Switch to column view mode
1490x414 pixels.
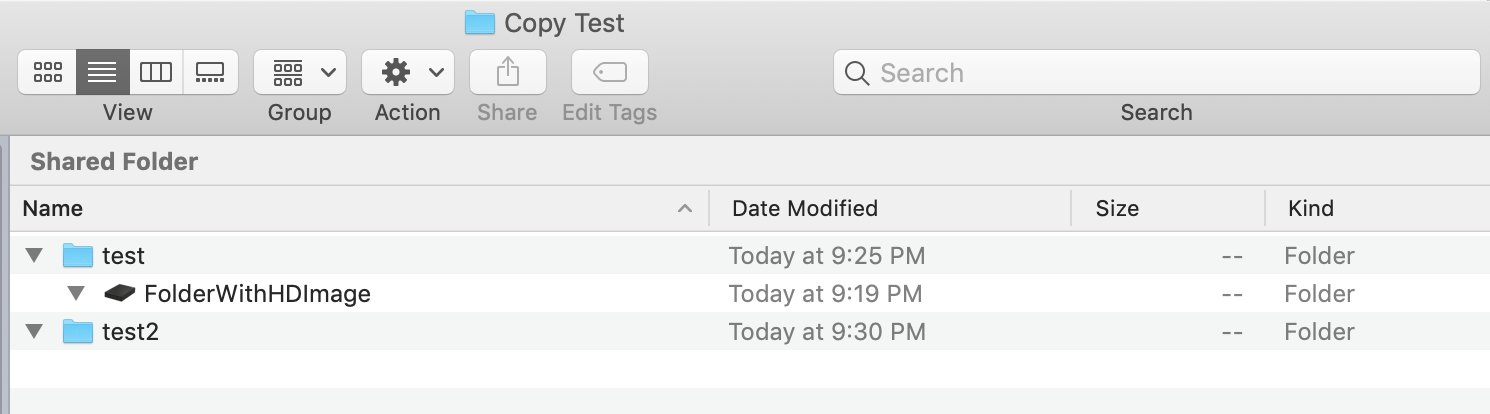(x=156, y=72)
